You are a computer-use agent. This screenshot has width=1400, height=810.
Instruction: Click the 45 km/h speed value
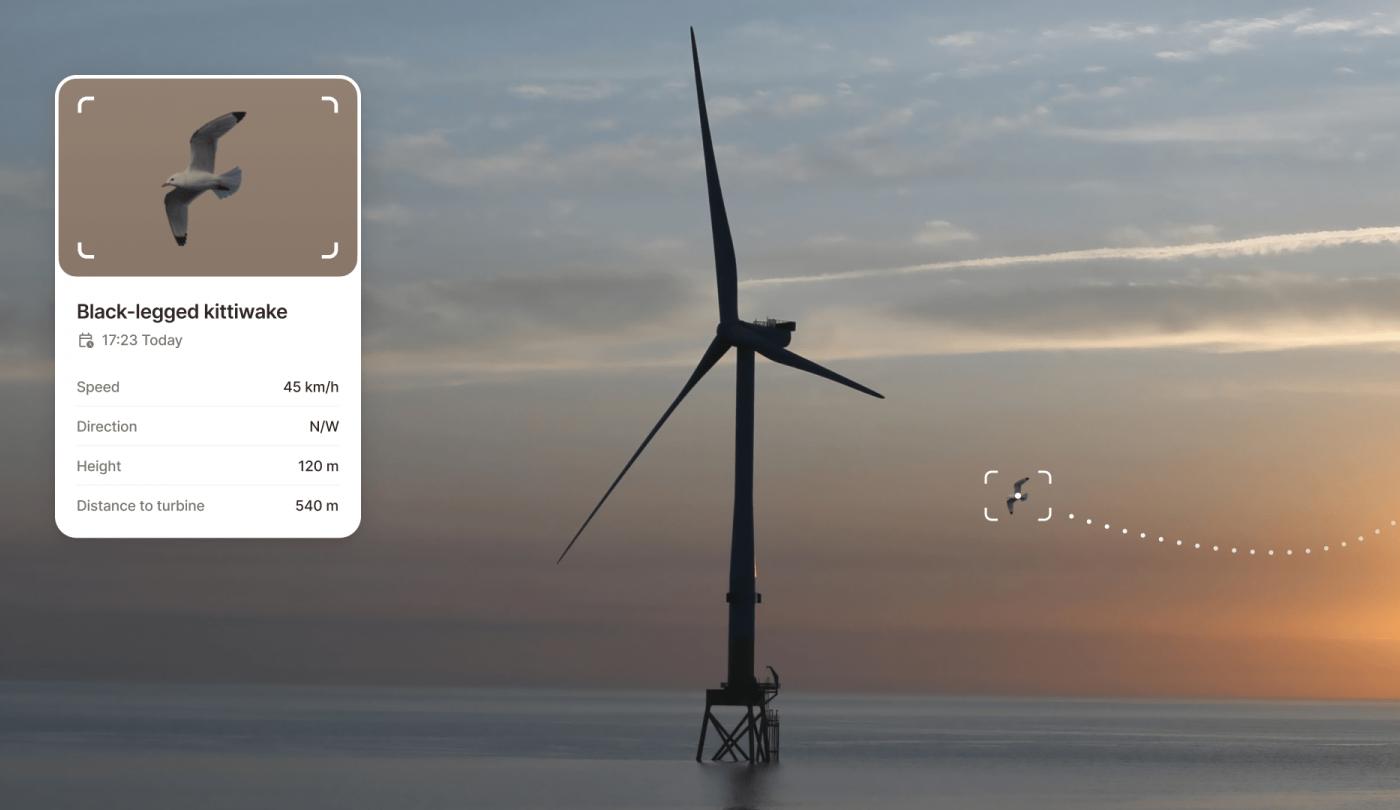point(311,387)
